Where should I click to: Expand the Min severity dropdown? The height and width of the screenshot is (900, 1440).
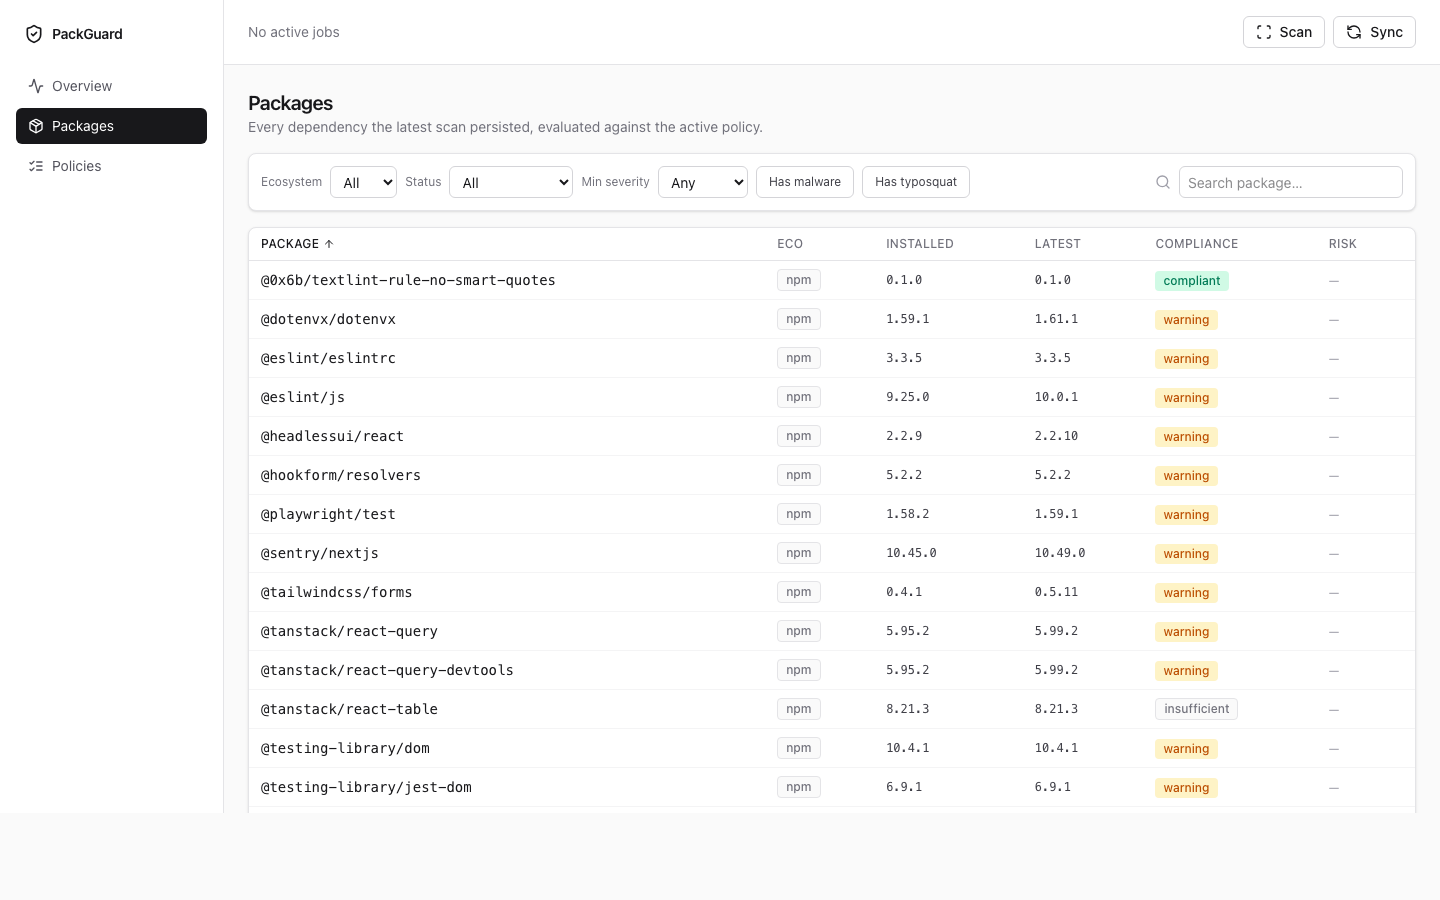click(702, 182)
